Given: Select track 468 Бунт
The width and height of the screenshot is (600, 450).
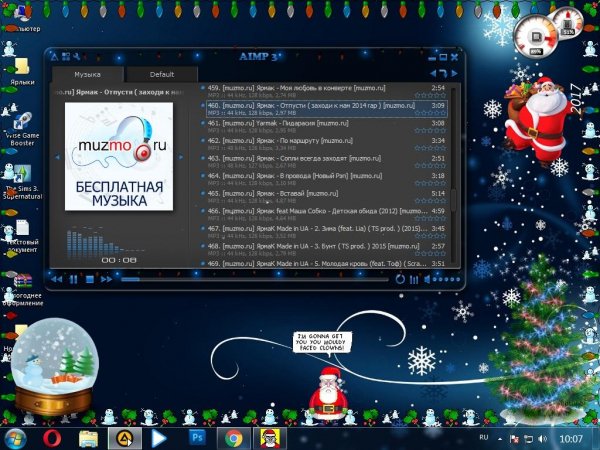Looking at the screenshot, I should [x=326, y=249].
